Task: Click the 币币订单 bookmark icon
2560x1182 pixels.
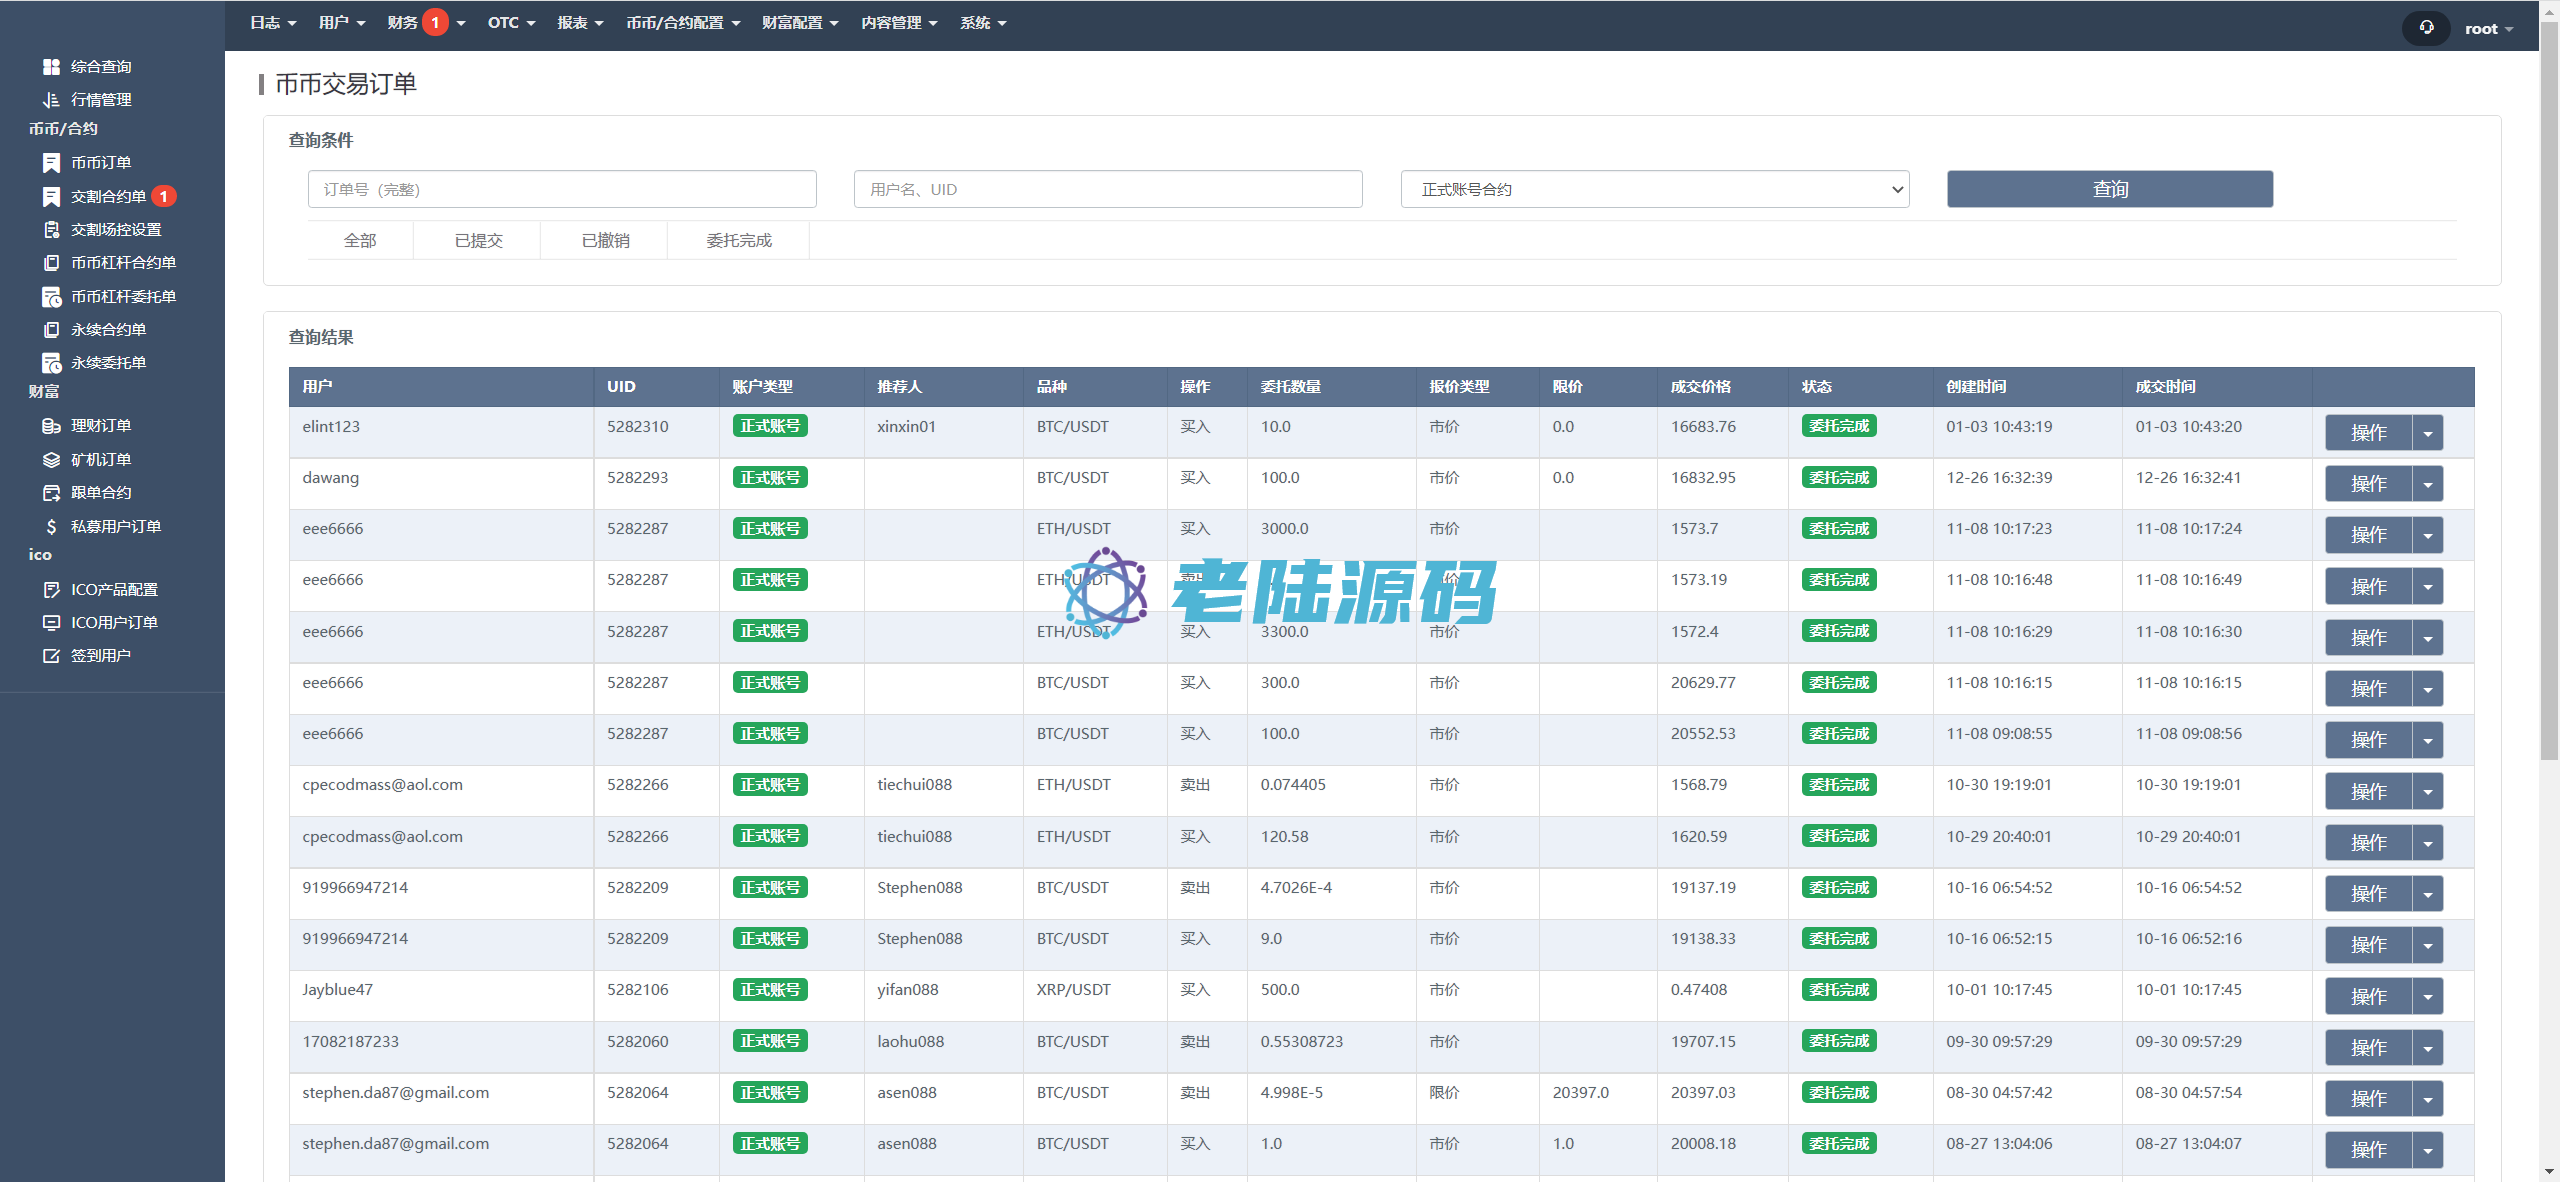Action: (x=51, y=163)
